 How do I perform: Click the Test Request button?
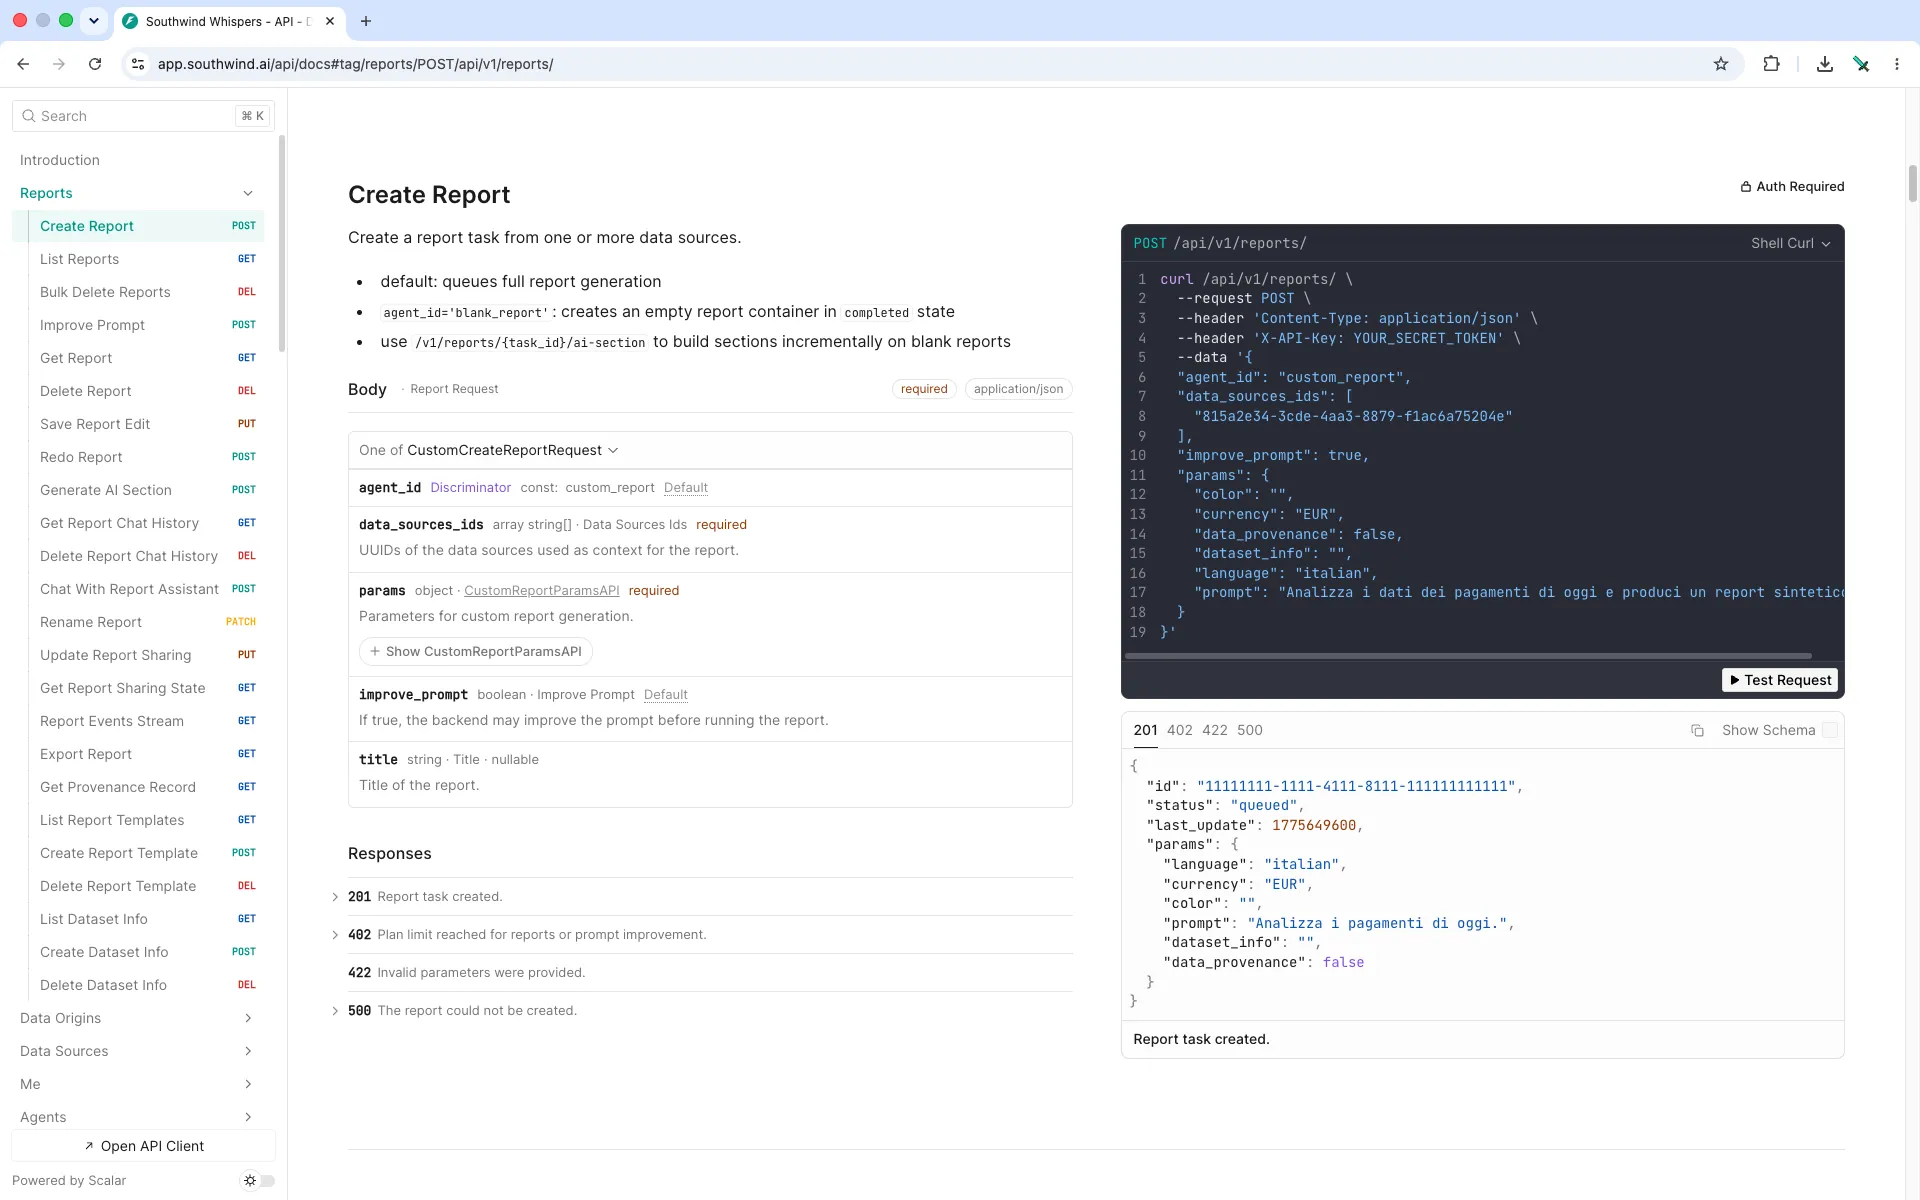(1780, 681)
